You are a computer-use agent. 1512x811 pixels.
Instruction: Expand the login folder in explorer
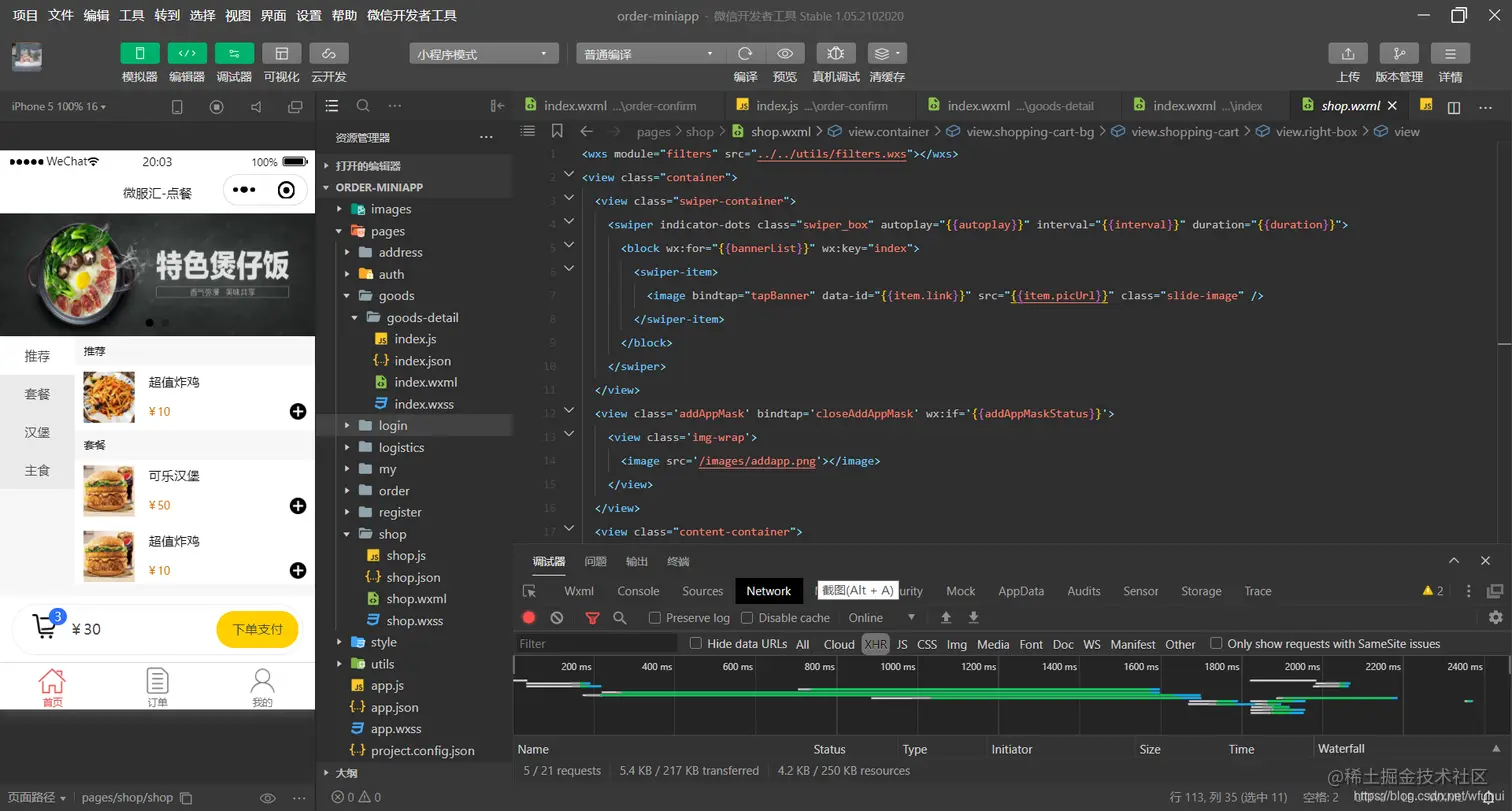coord(392,426)
